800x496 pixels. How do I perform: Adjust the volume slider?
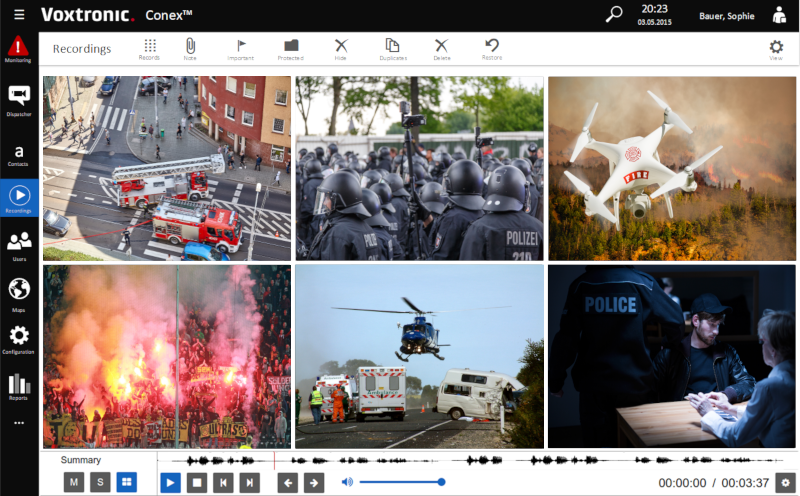[400, 482]
